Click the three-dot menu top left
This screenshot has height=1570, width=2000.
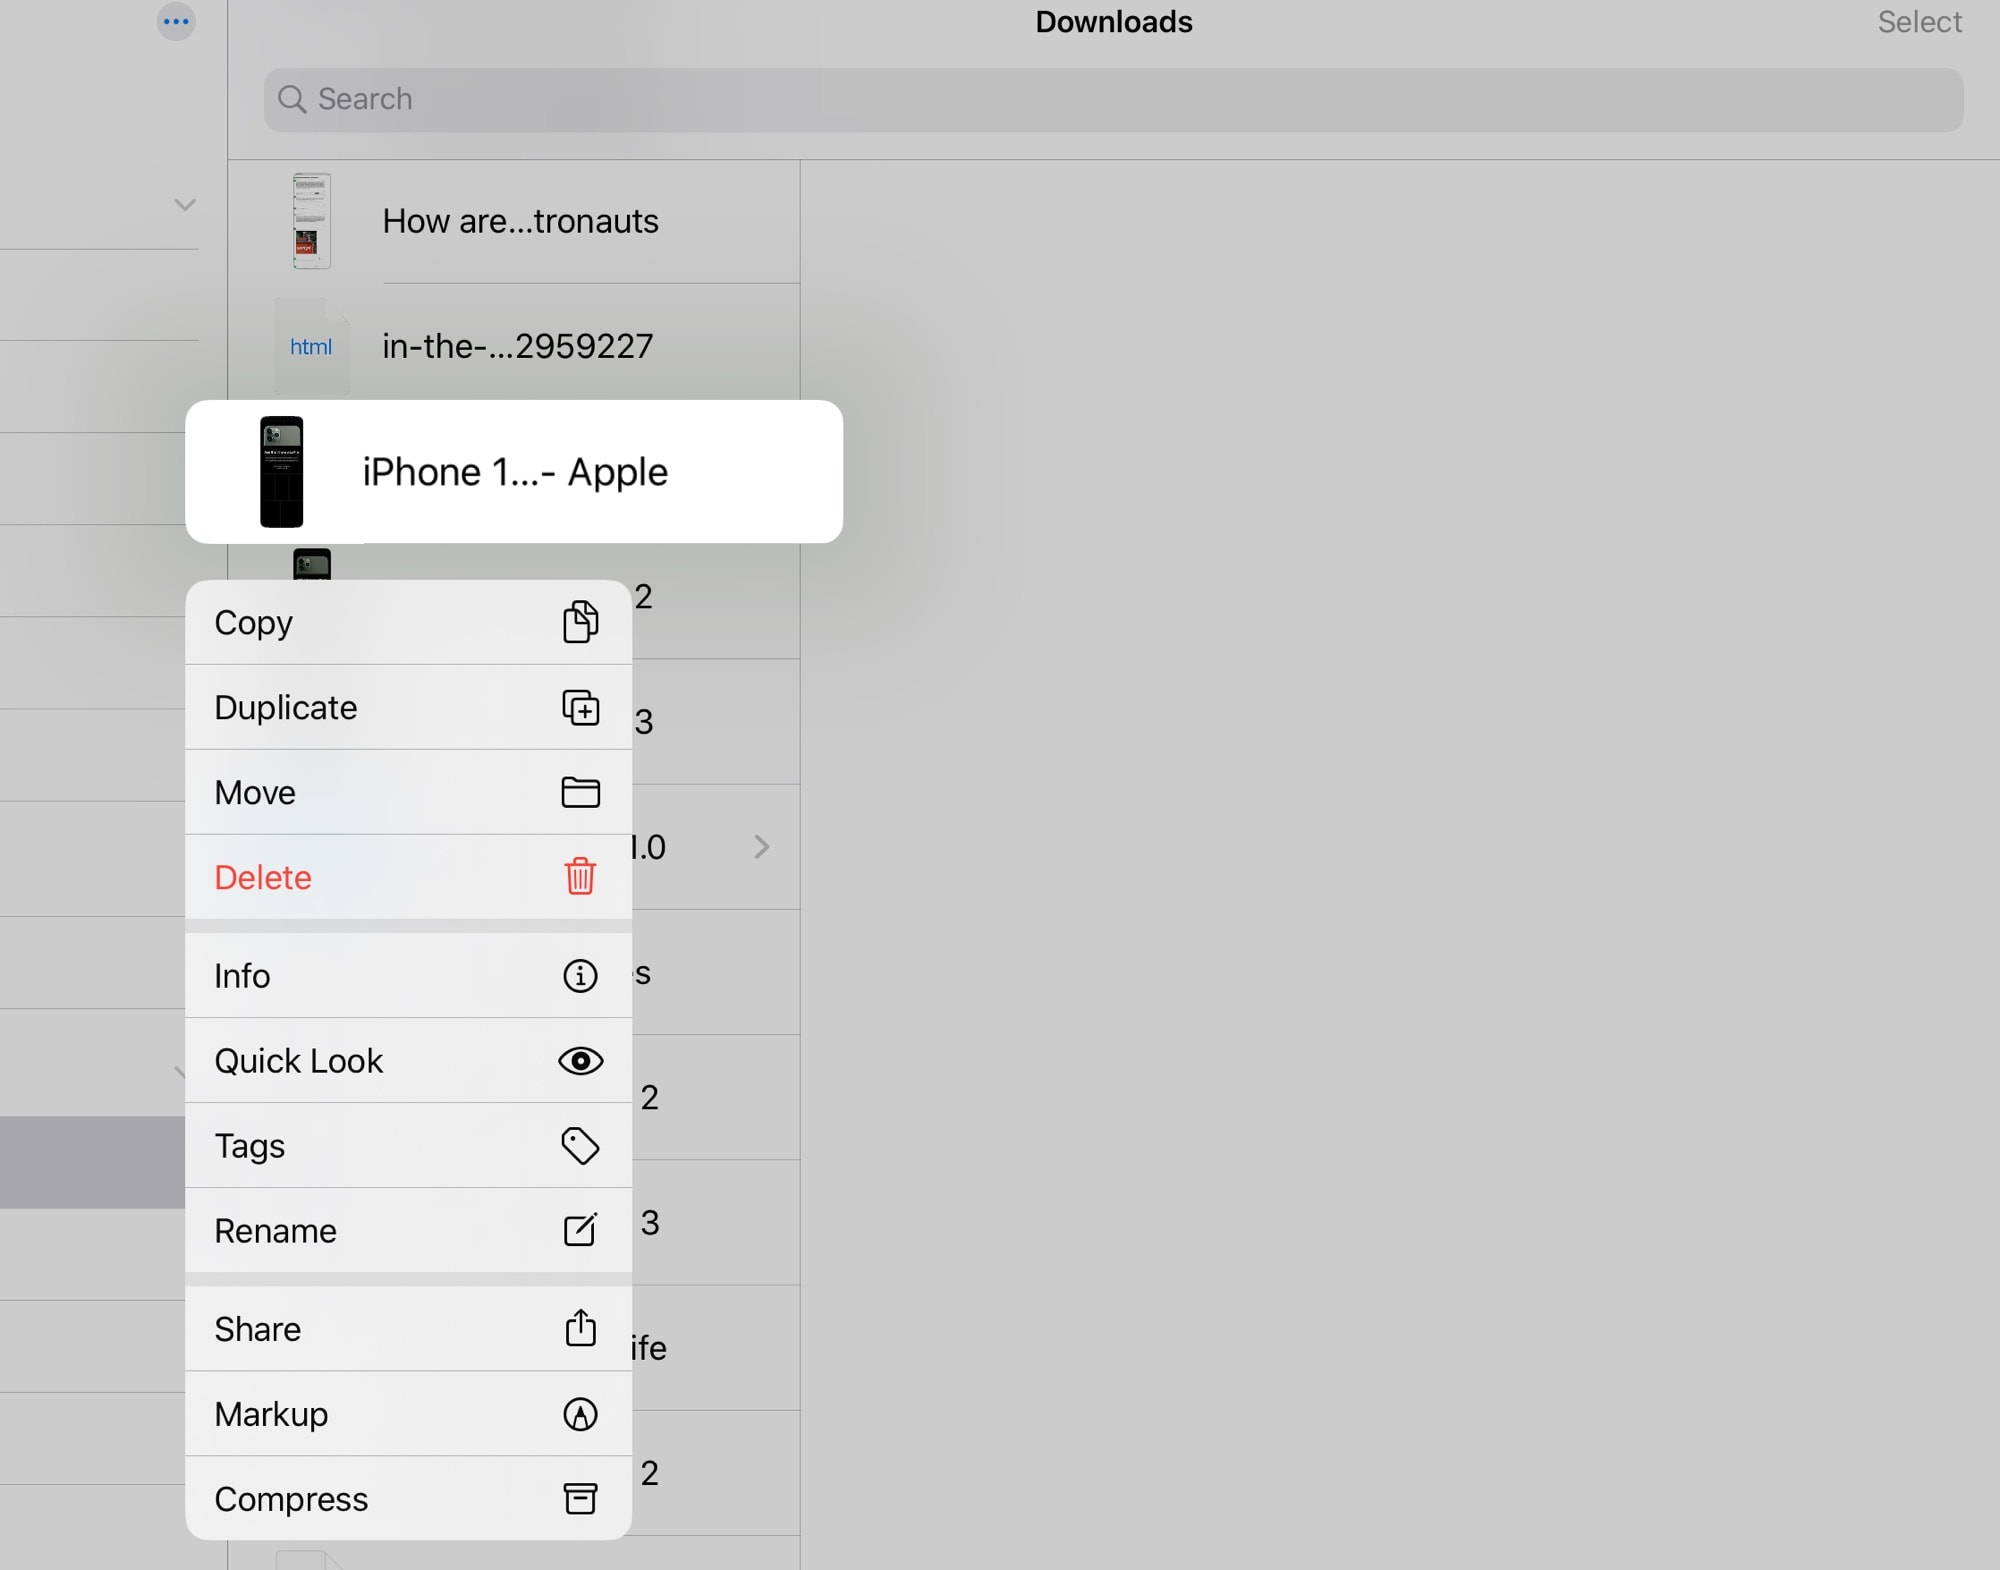[175, 21]
